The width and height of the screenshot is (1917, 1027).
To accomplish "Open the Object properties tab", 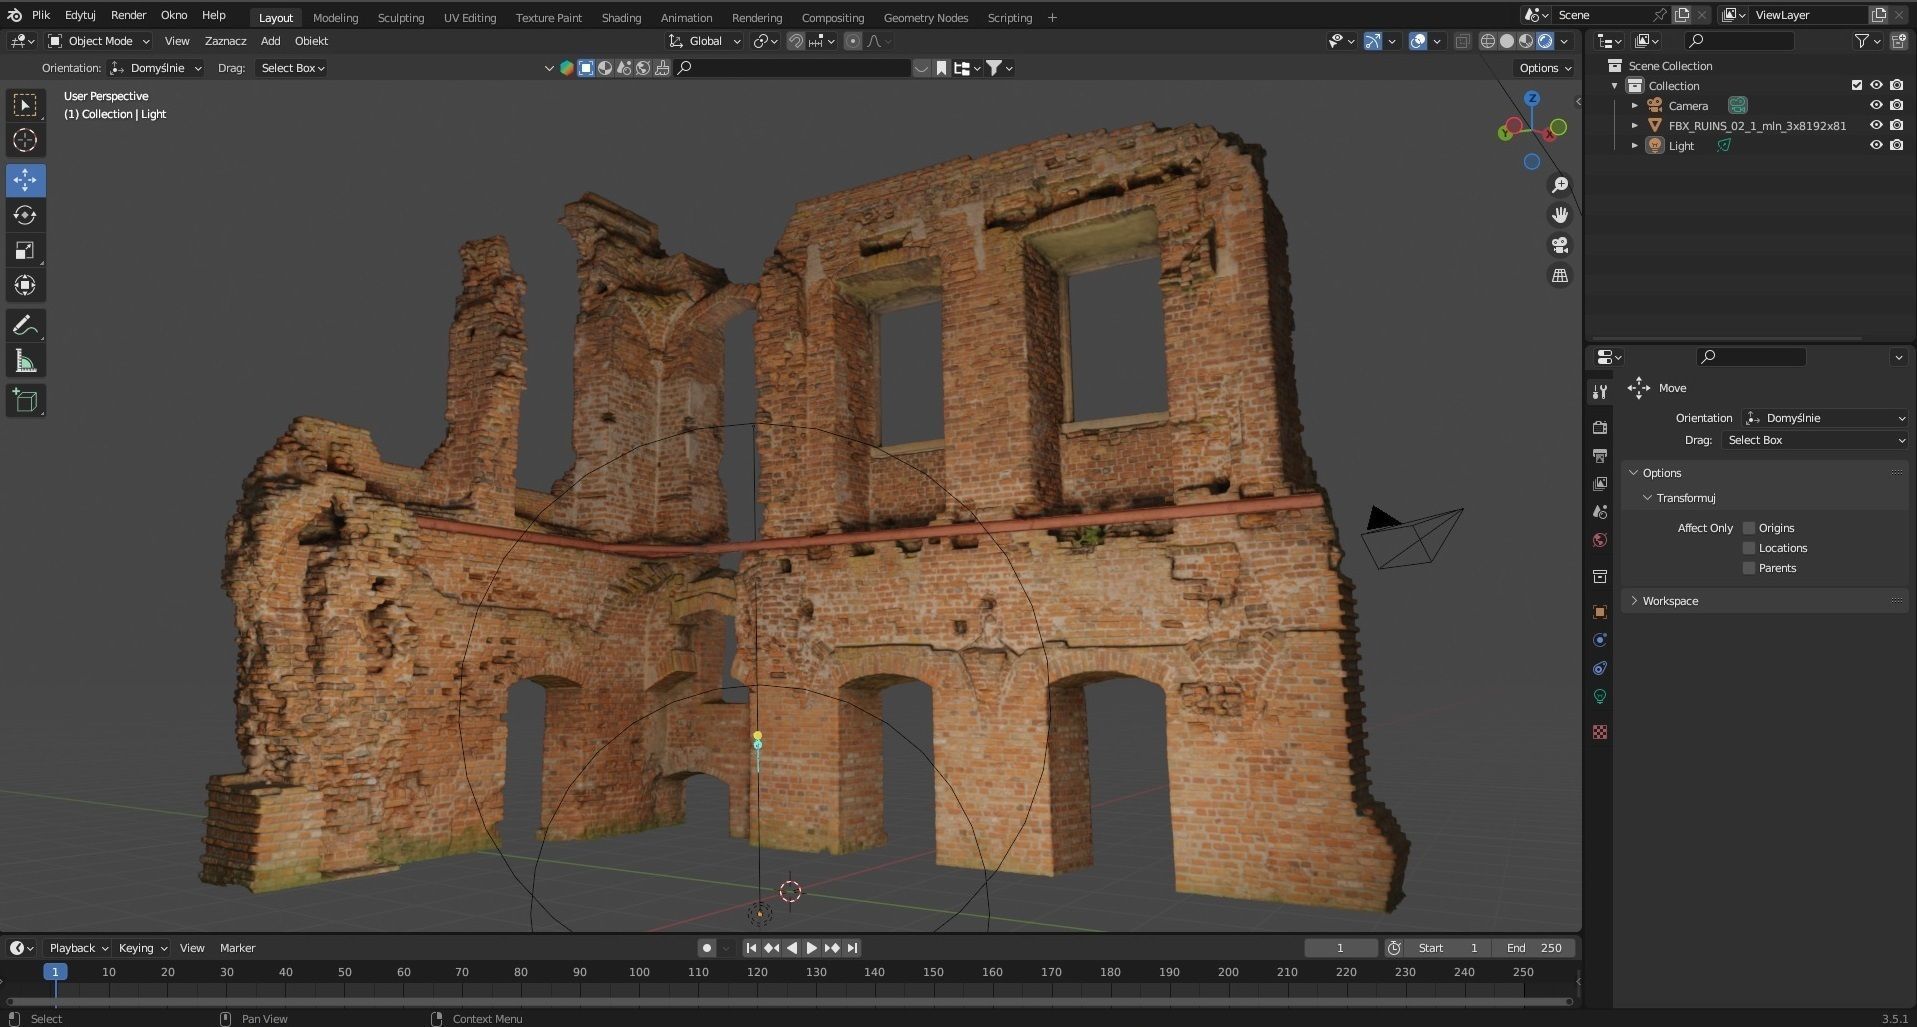I will (1600, 612).
